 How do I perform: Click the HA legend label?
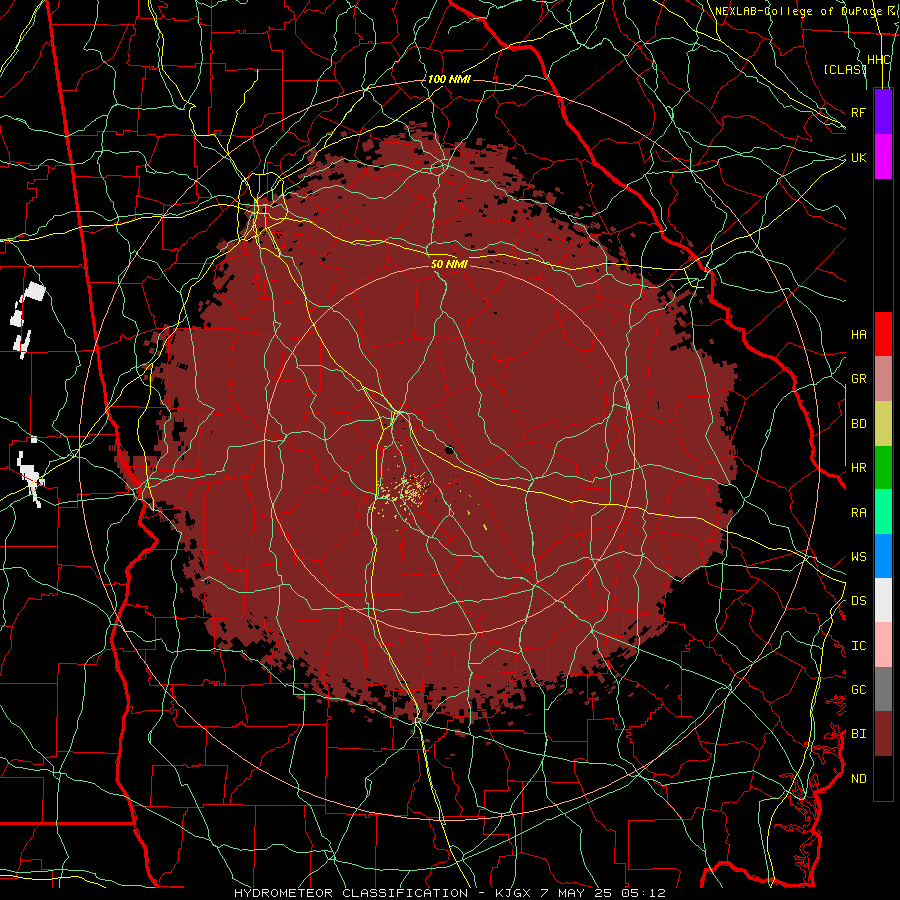(x=858, y=335)
